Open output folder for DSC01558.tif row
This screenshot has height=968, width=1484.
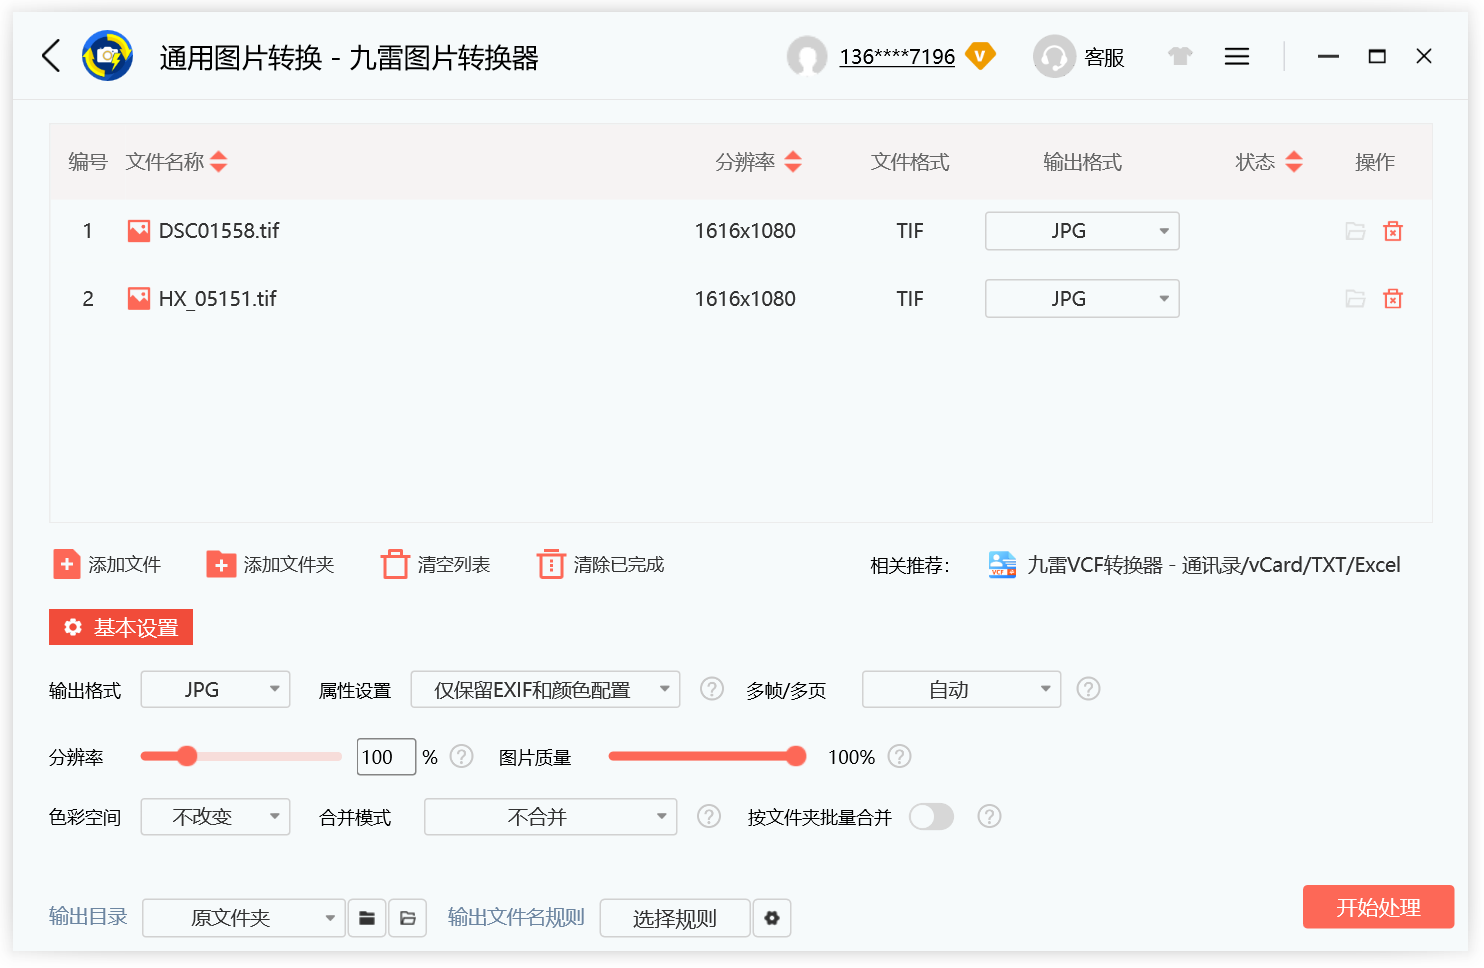click(1355, 231)
